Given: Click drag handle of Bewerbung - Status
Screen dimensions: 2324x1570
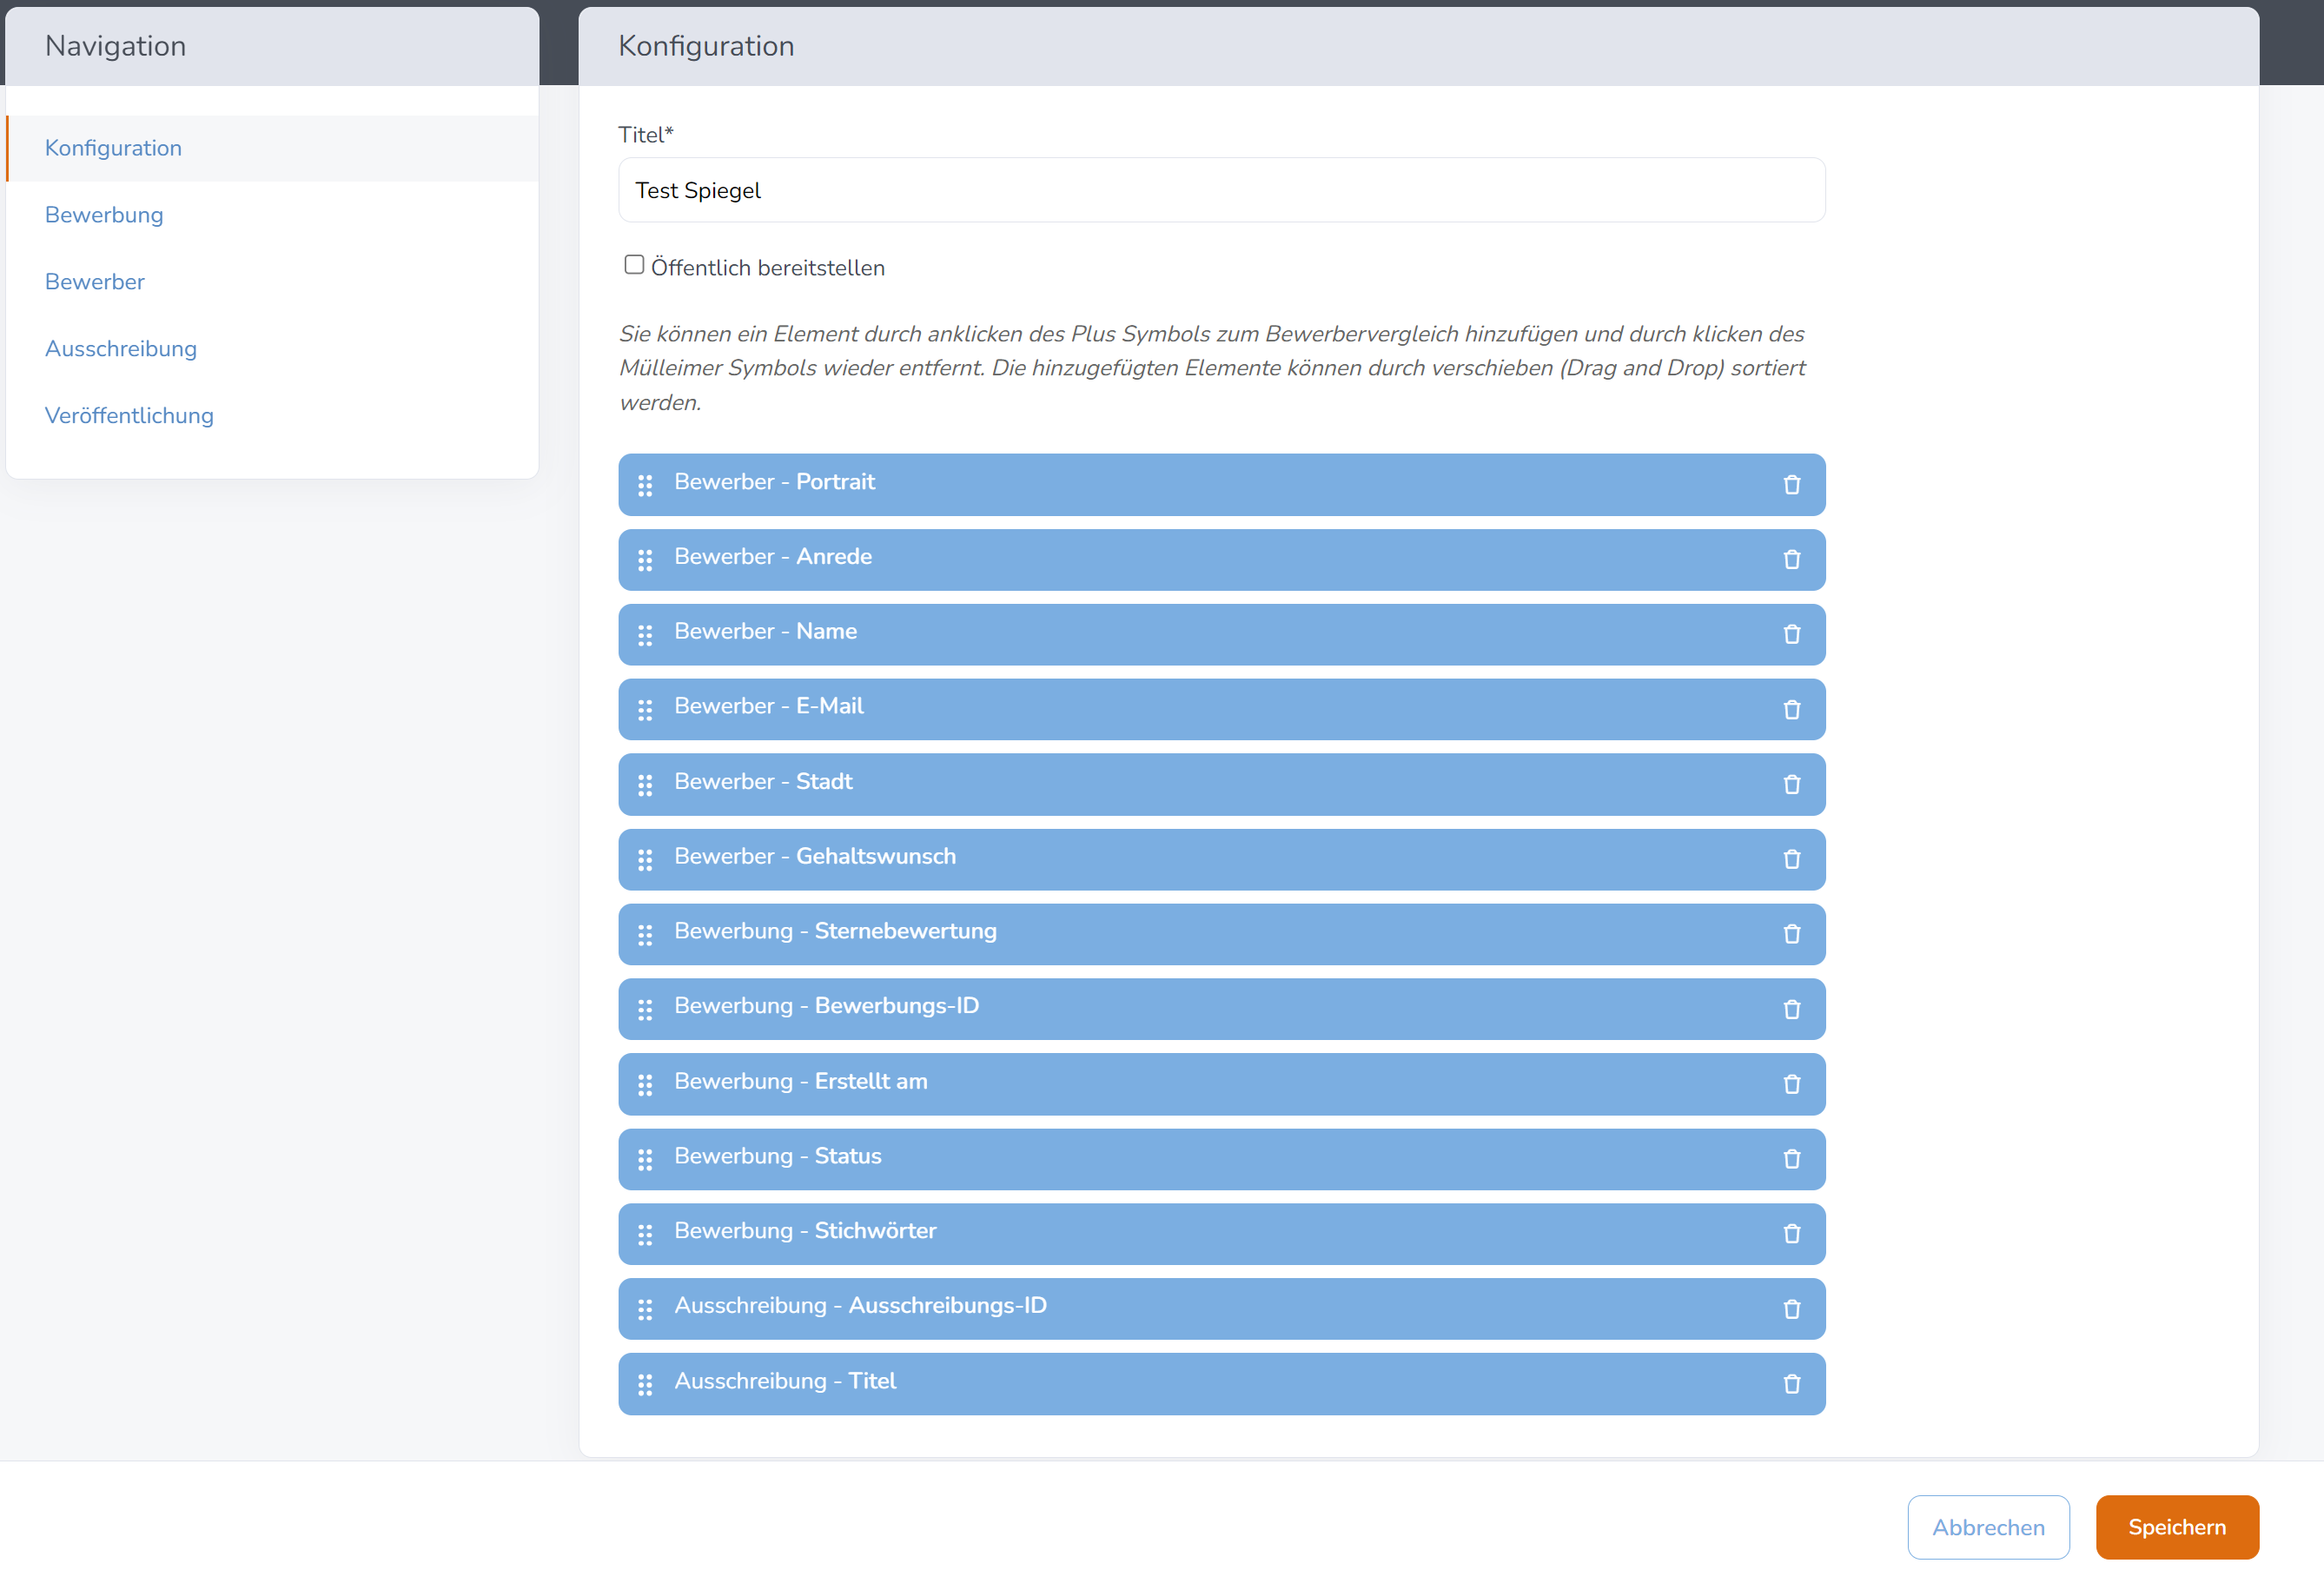Looking at the screenshot, I should pos(645,1160).
